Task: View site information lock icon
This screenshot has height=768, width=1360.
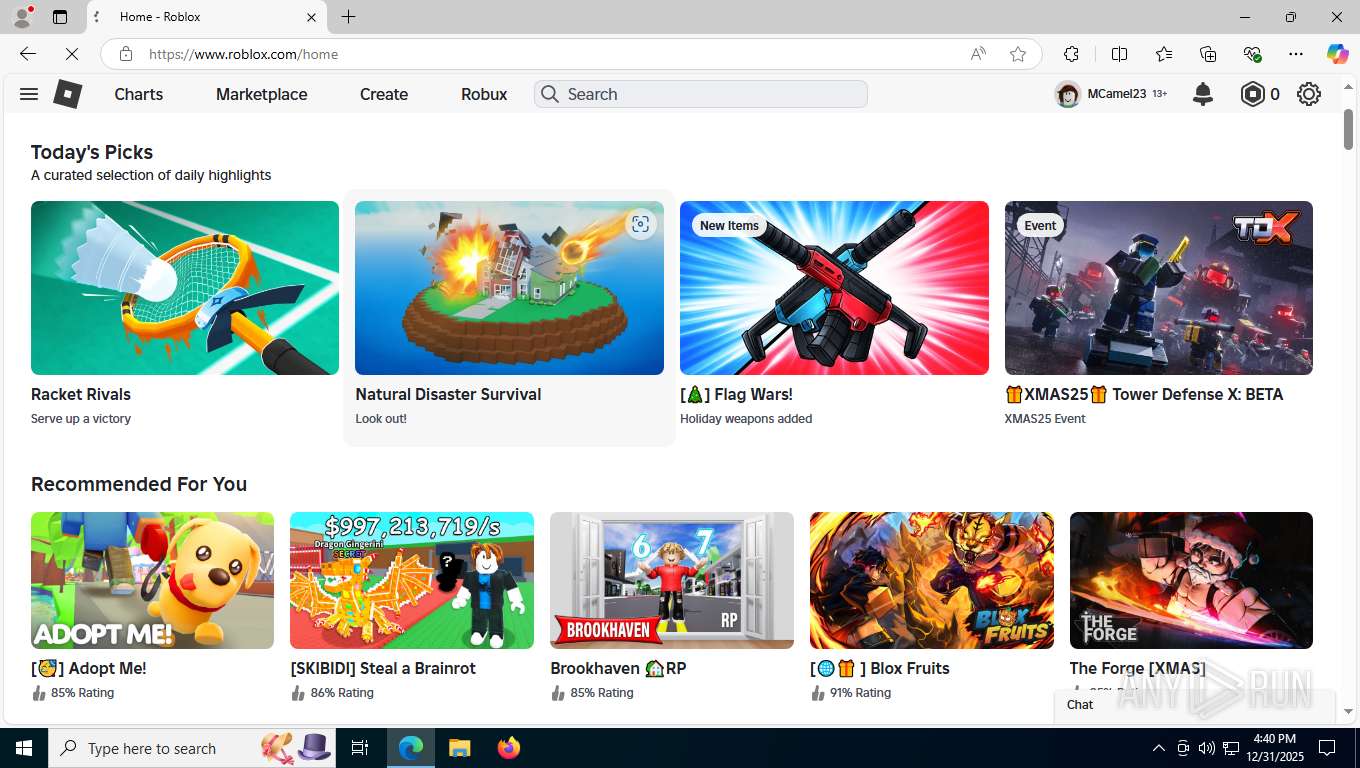Action: [125, 54]
